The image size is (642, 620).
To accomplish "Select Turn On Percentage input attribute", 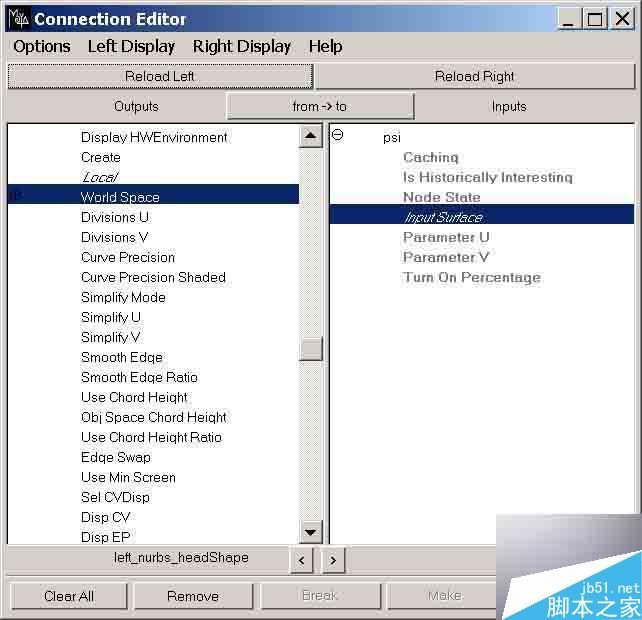I will [472, 277].
